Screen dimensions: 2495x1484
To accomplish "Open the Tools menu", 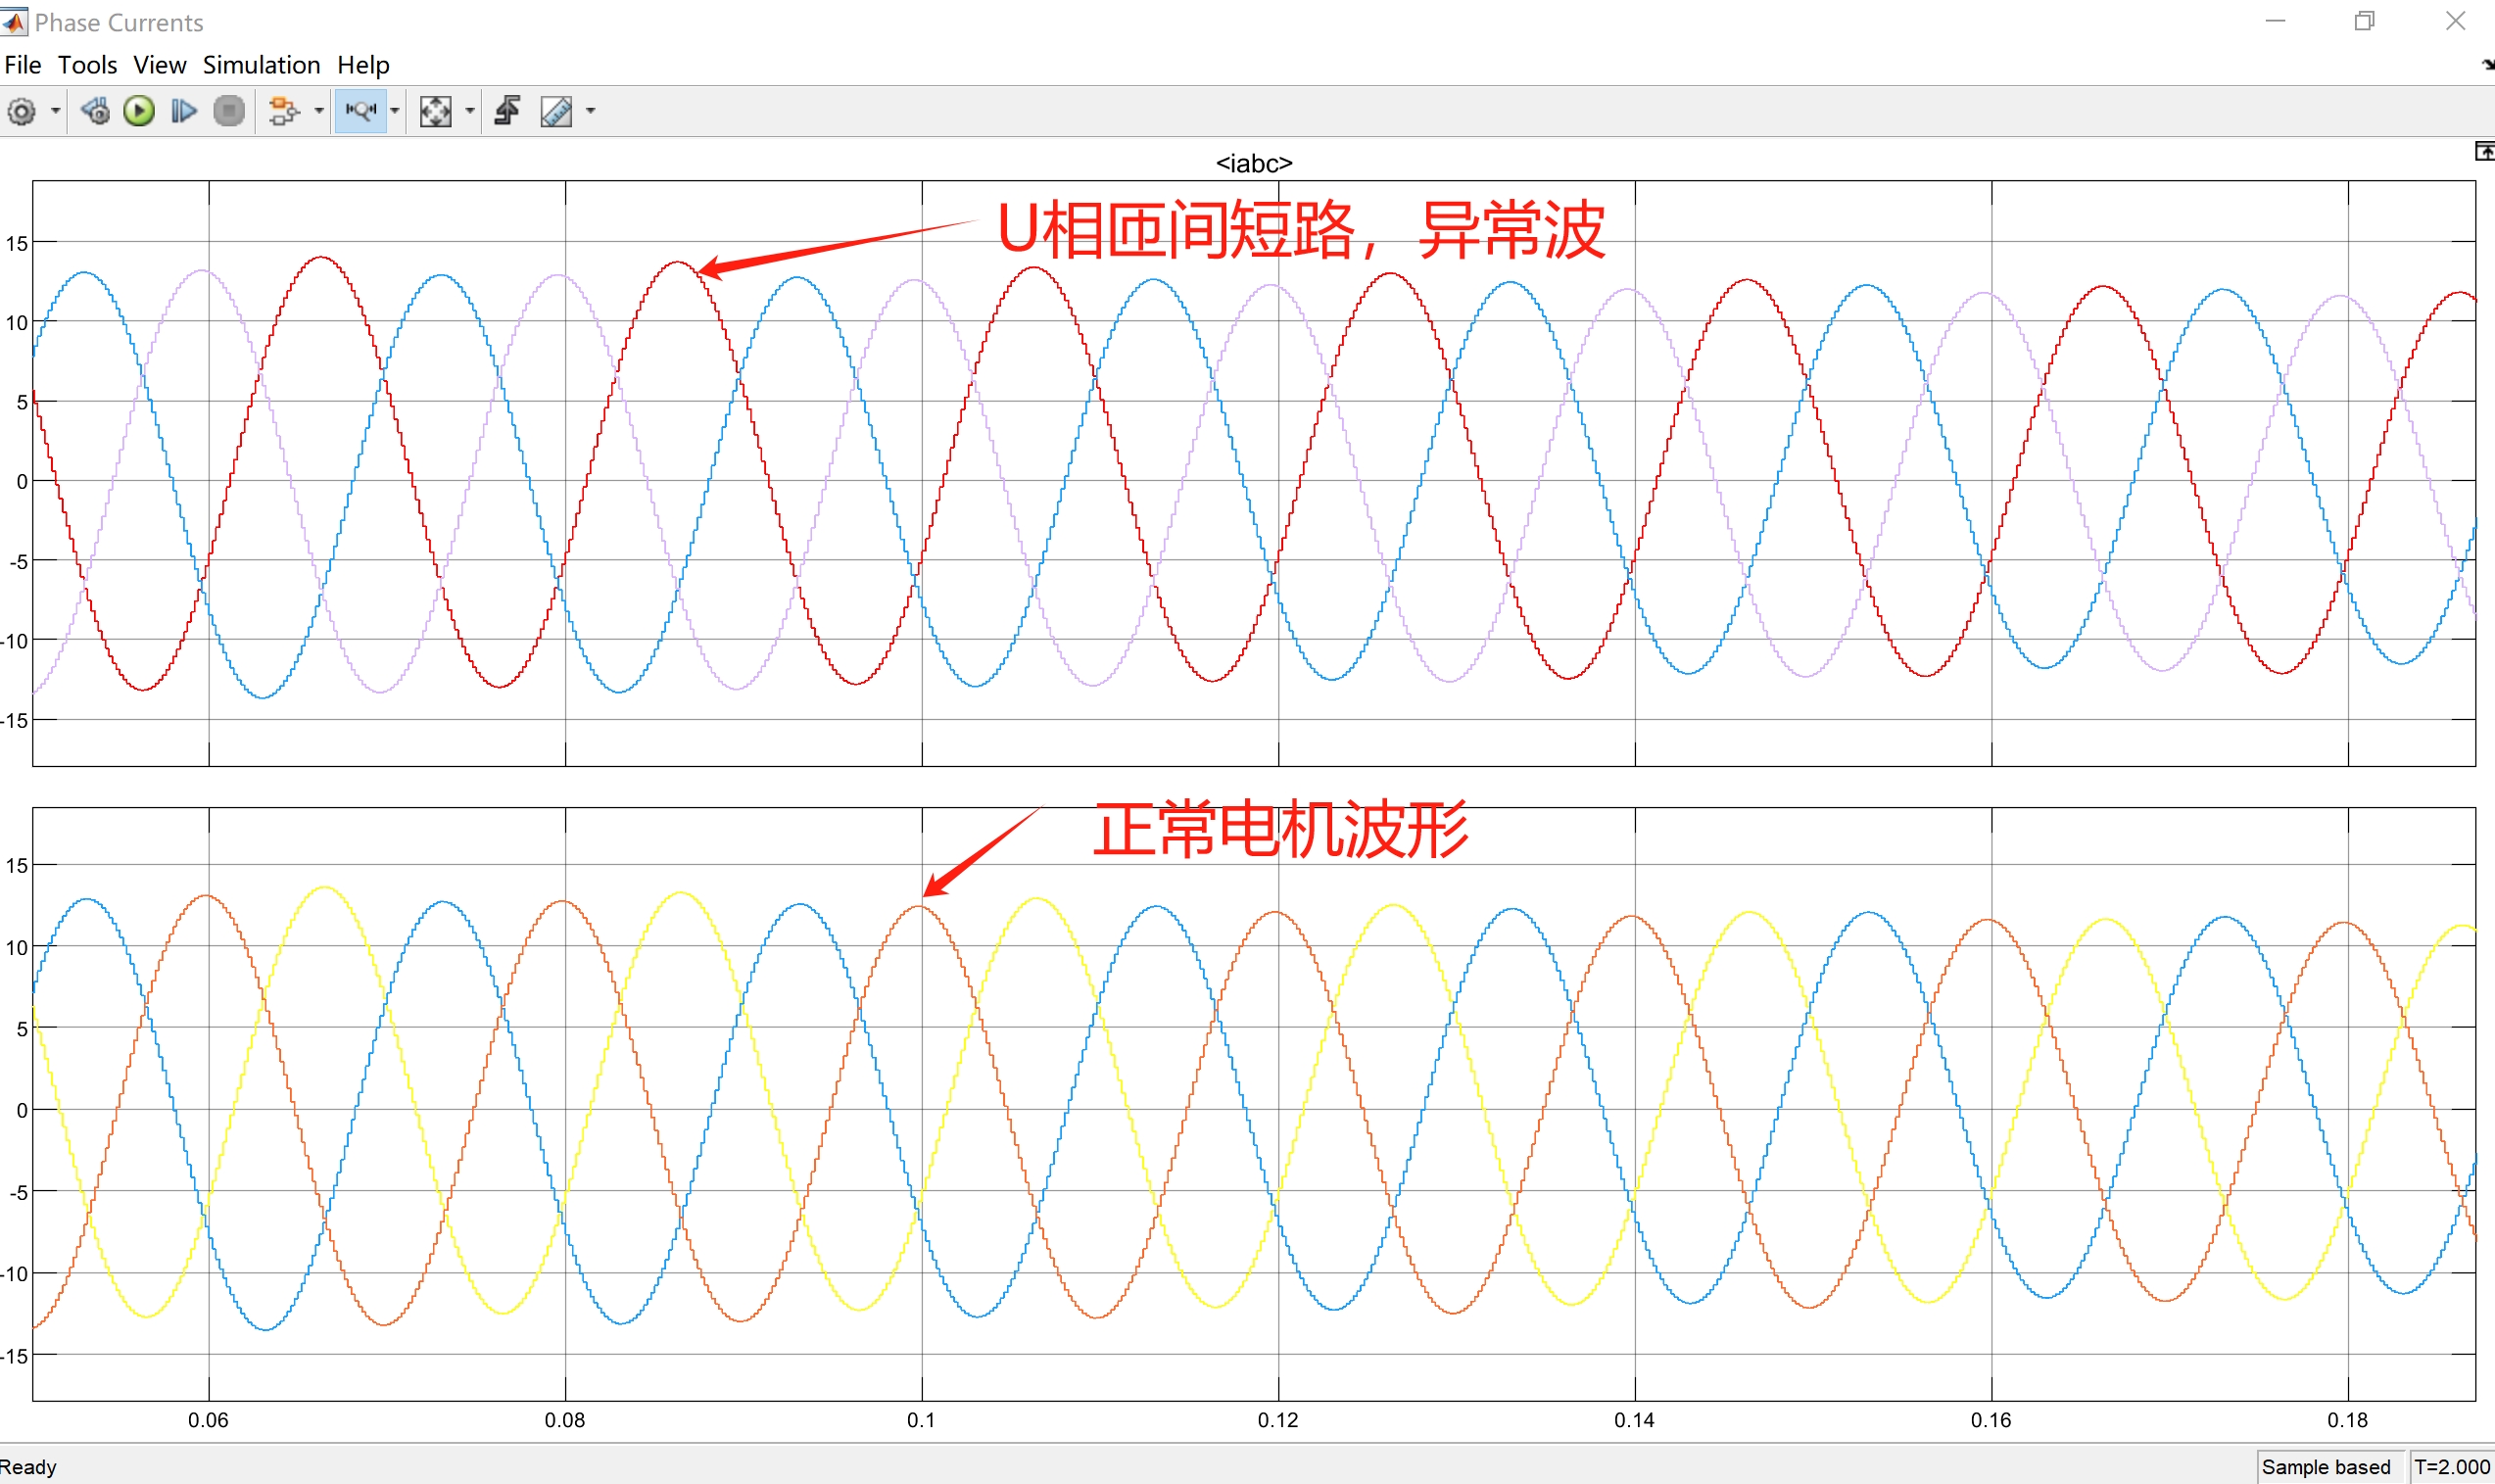I will click(x=87, y=65).
